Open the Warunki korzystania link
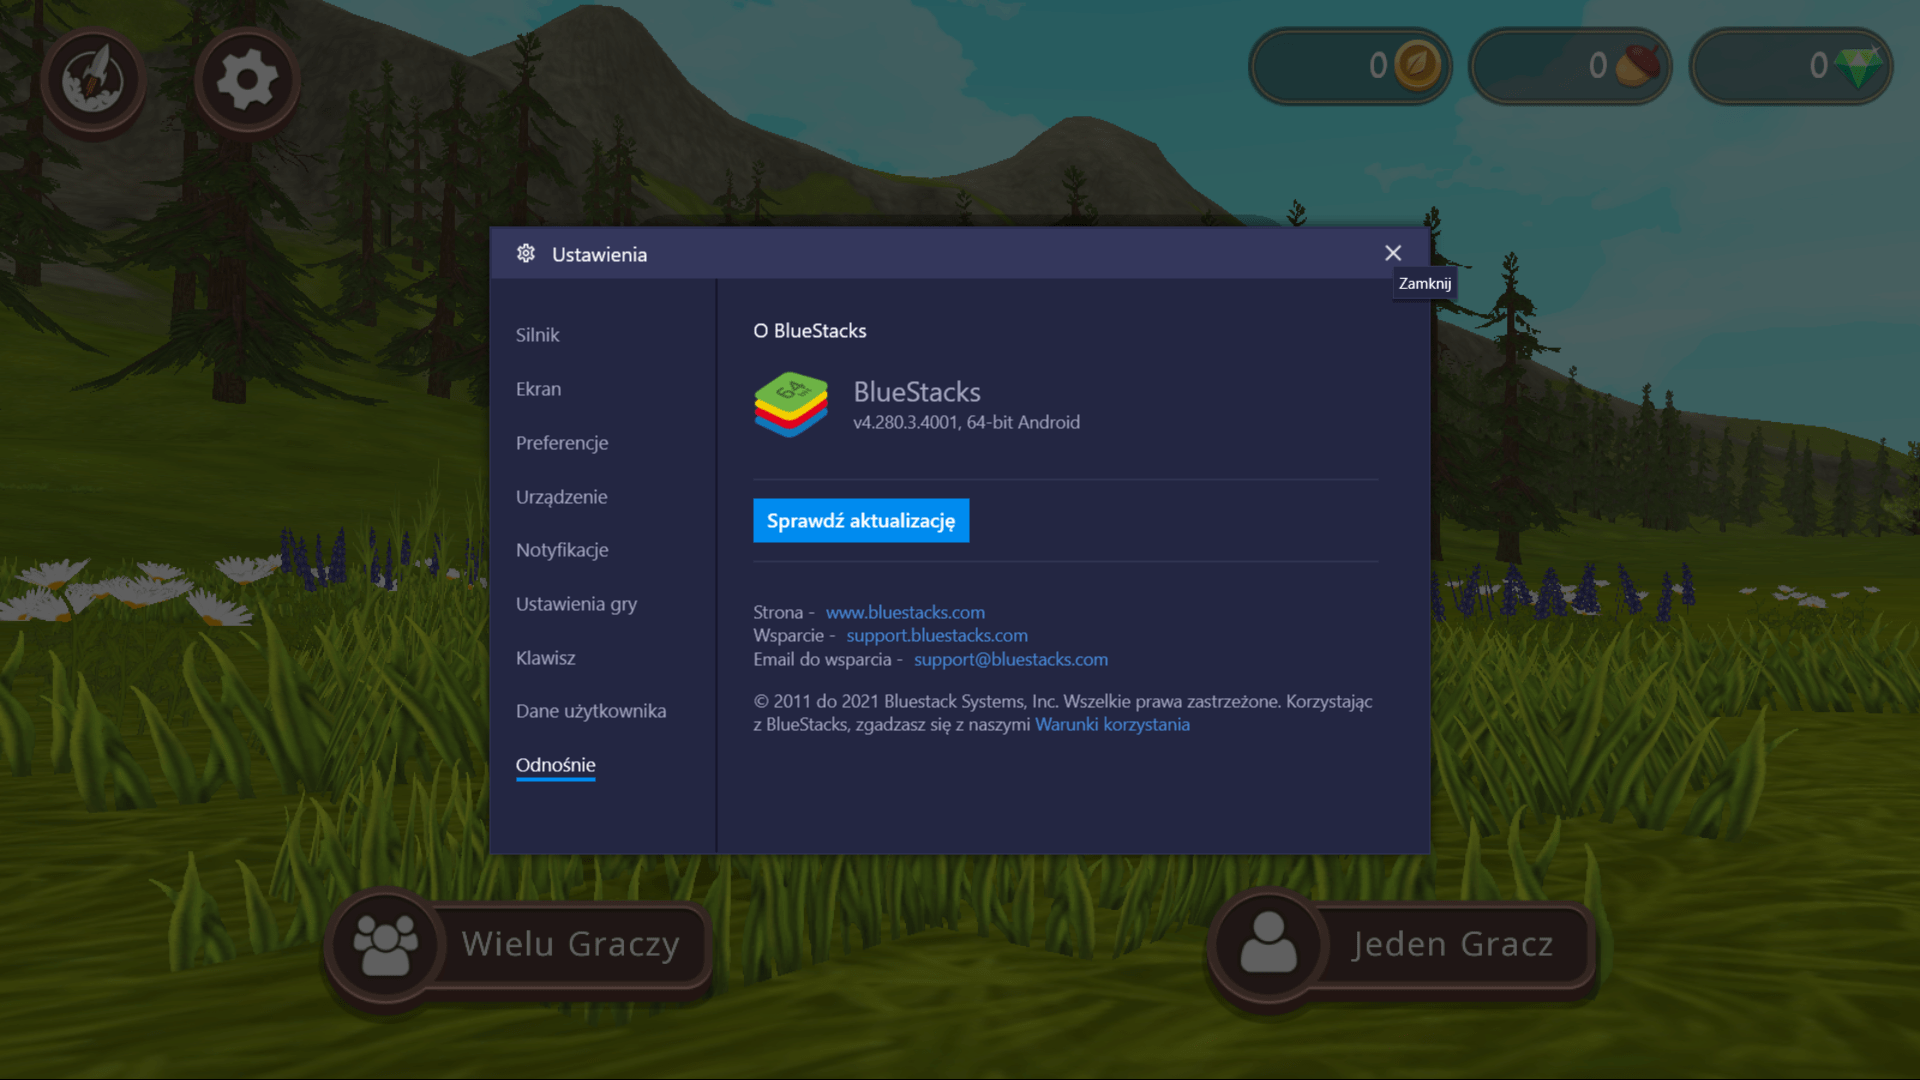1920x1080 pixels. pyautogui.click(x=1112, y=724)
